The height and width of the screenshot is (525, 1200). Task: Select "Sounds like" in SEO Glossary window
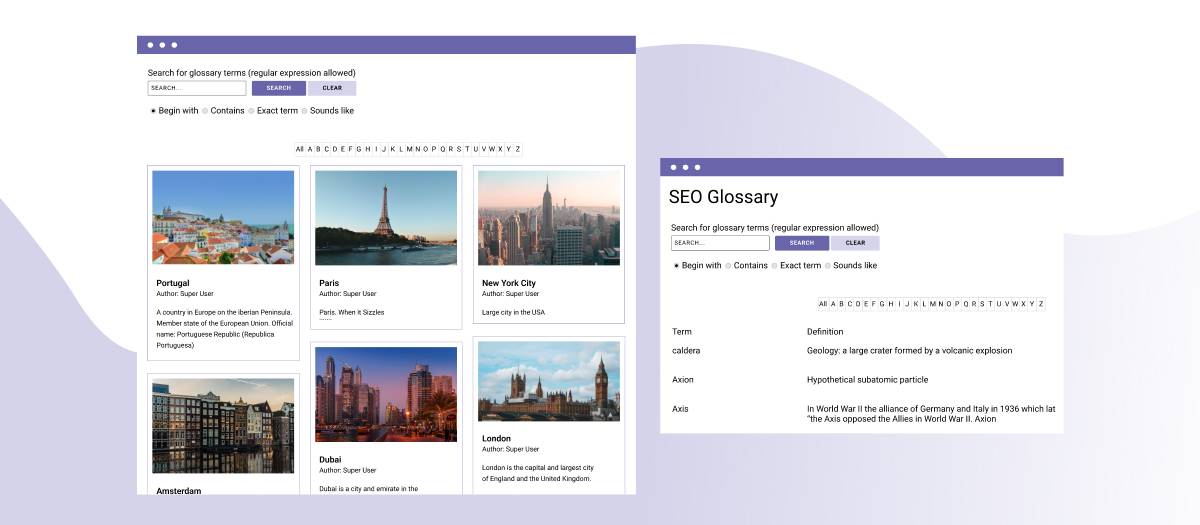828,266
